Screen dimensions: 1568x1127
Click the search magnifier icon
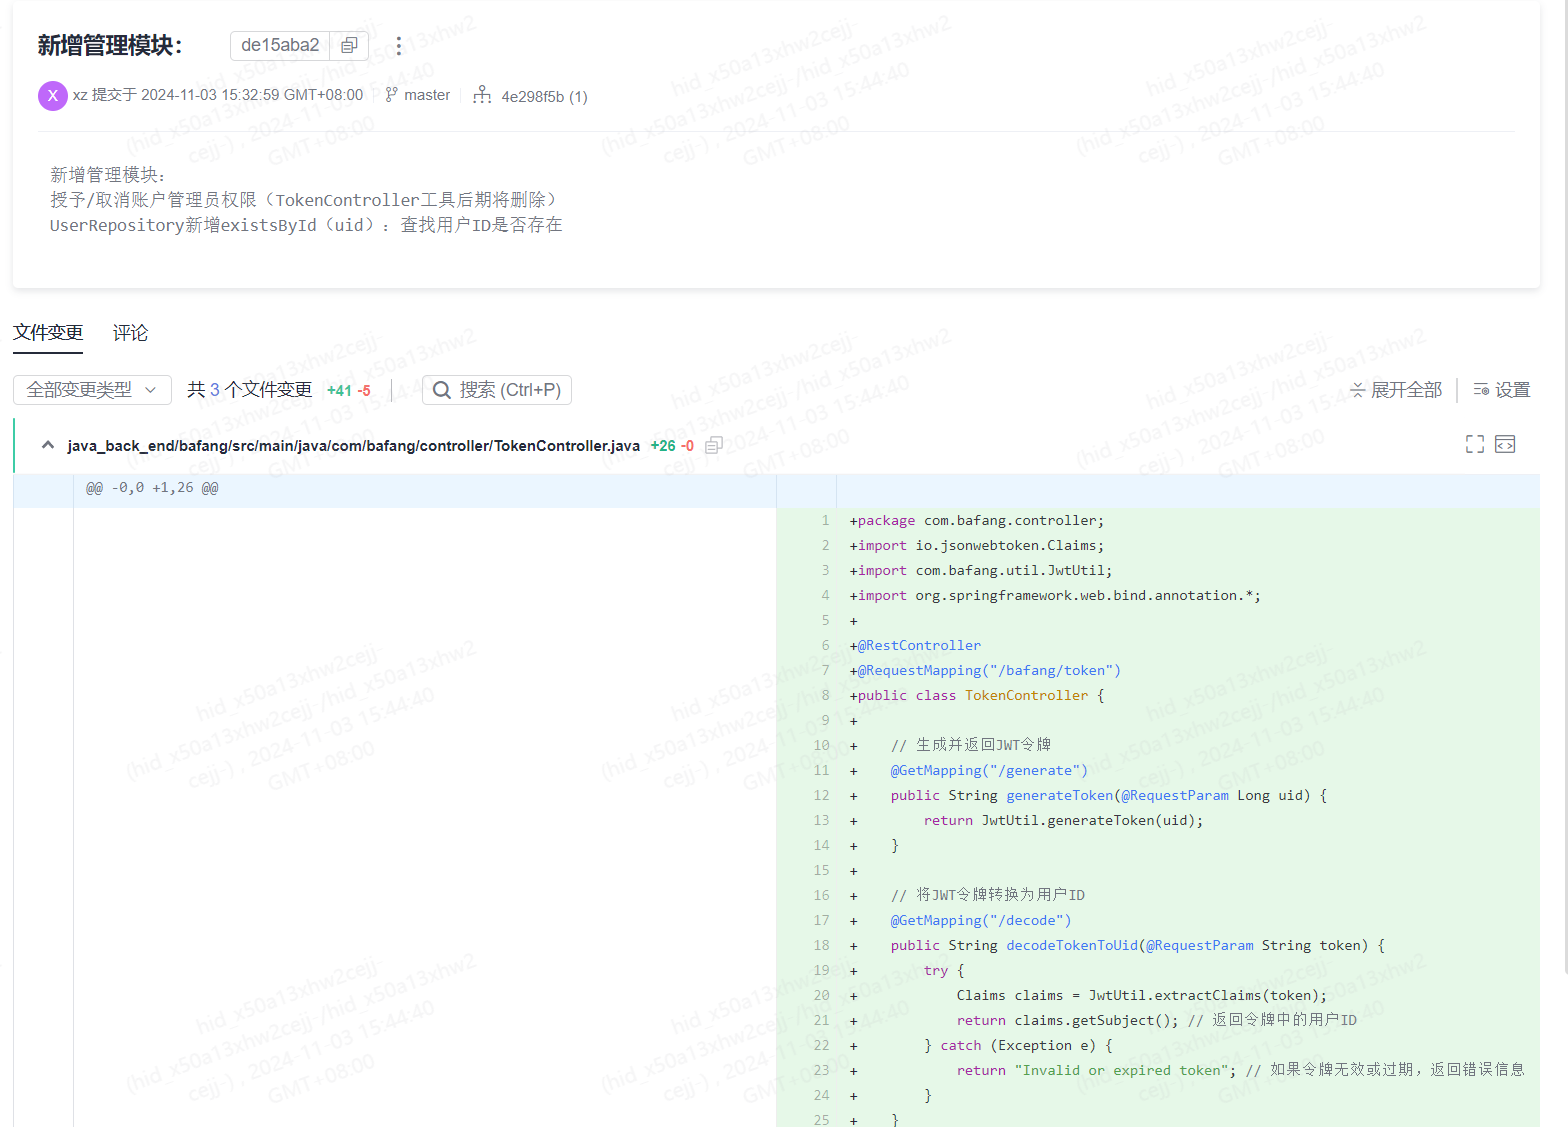441,390
